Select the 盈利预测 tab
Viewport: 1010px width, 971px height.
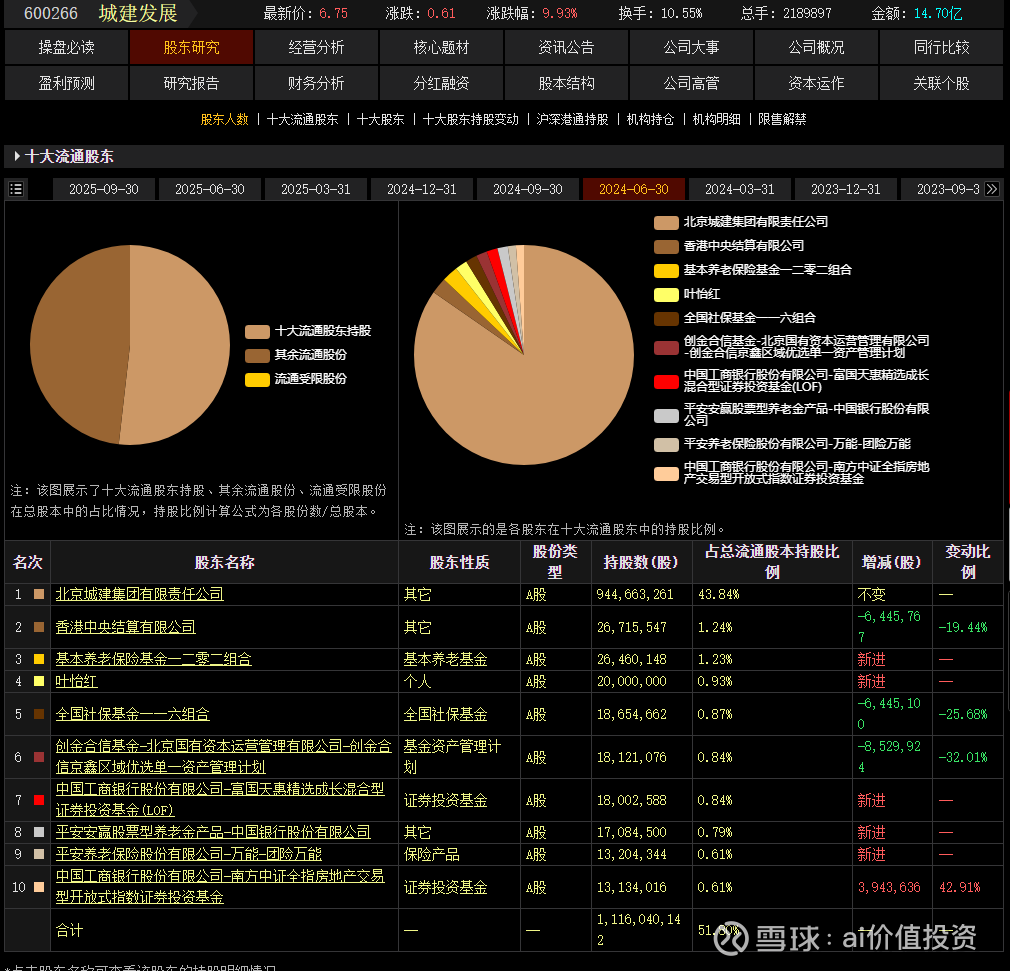click(66, 83)
